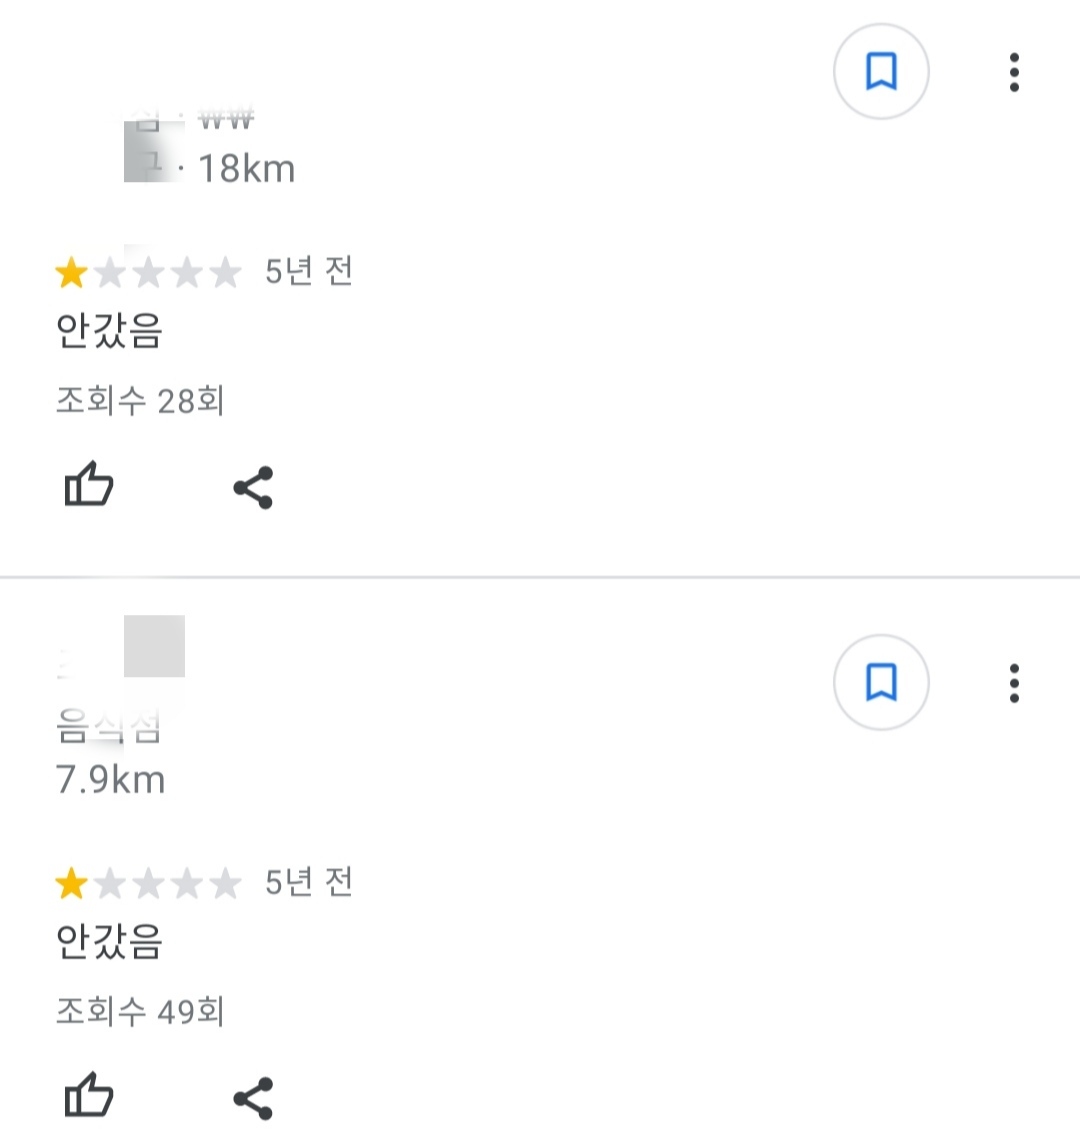Open the blurred thumbnail of second place
Image resolution: width=1080 pixels, height=1135 pixels.
(154, 646)
